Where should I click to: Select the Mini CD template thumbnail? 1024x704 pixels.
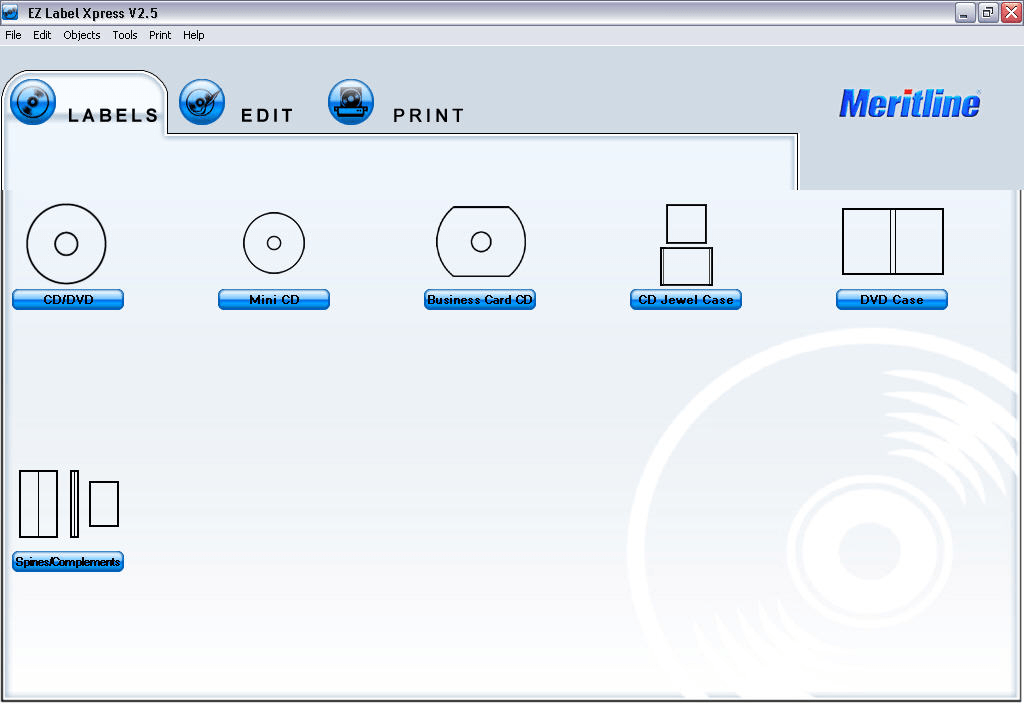[x=273, y=243]
